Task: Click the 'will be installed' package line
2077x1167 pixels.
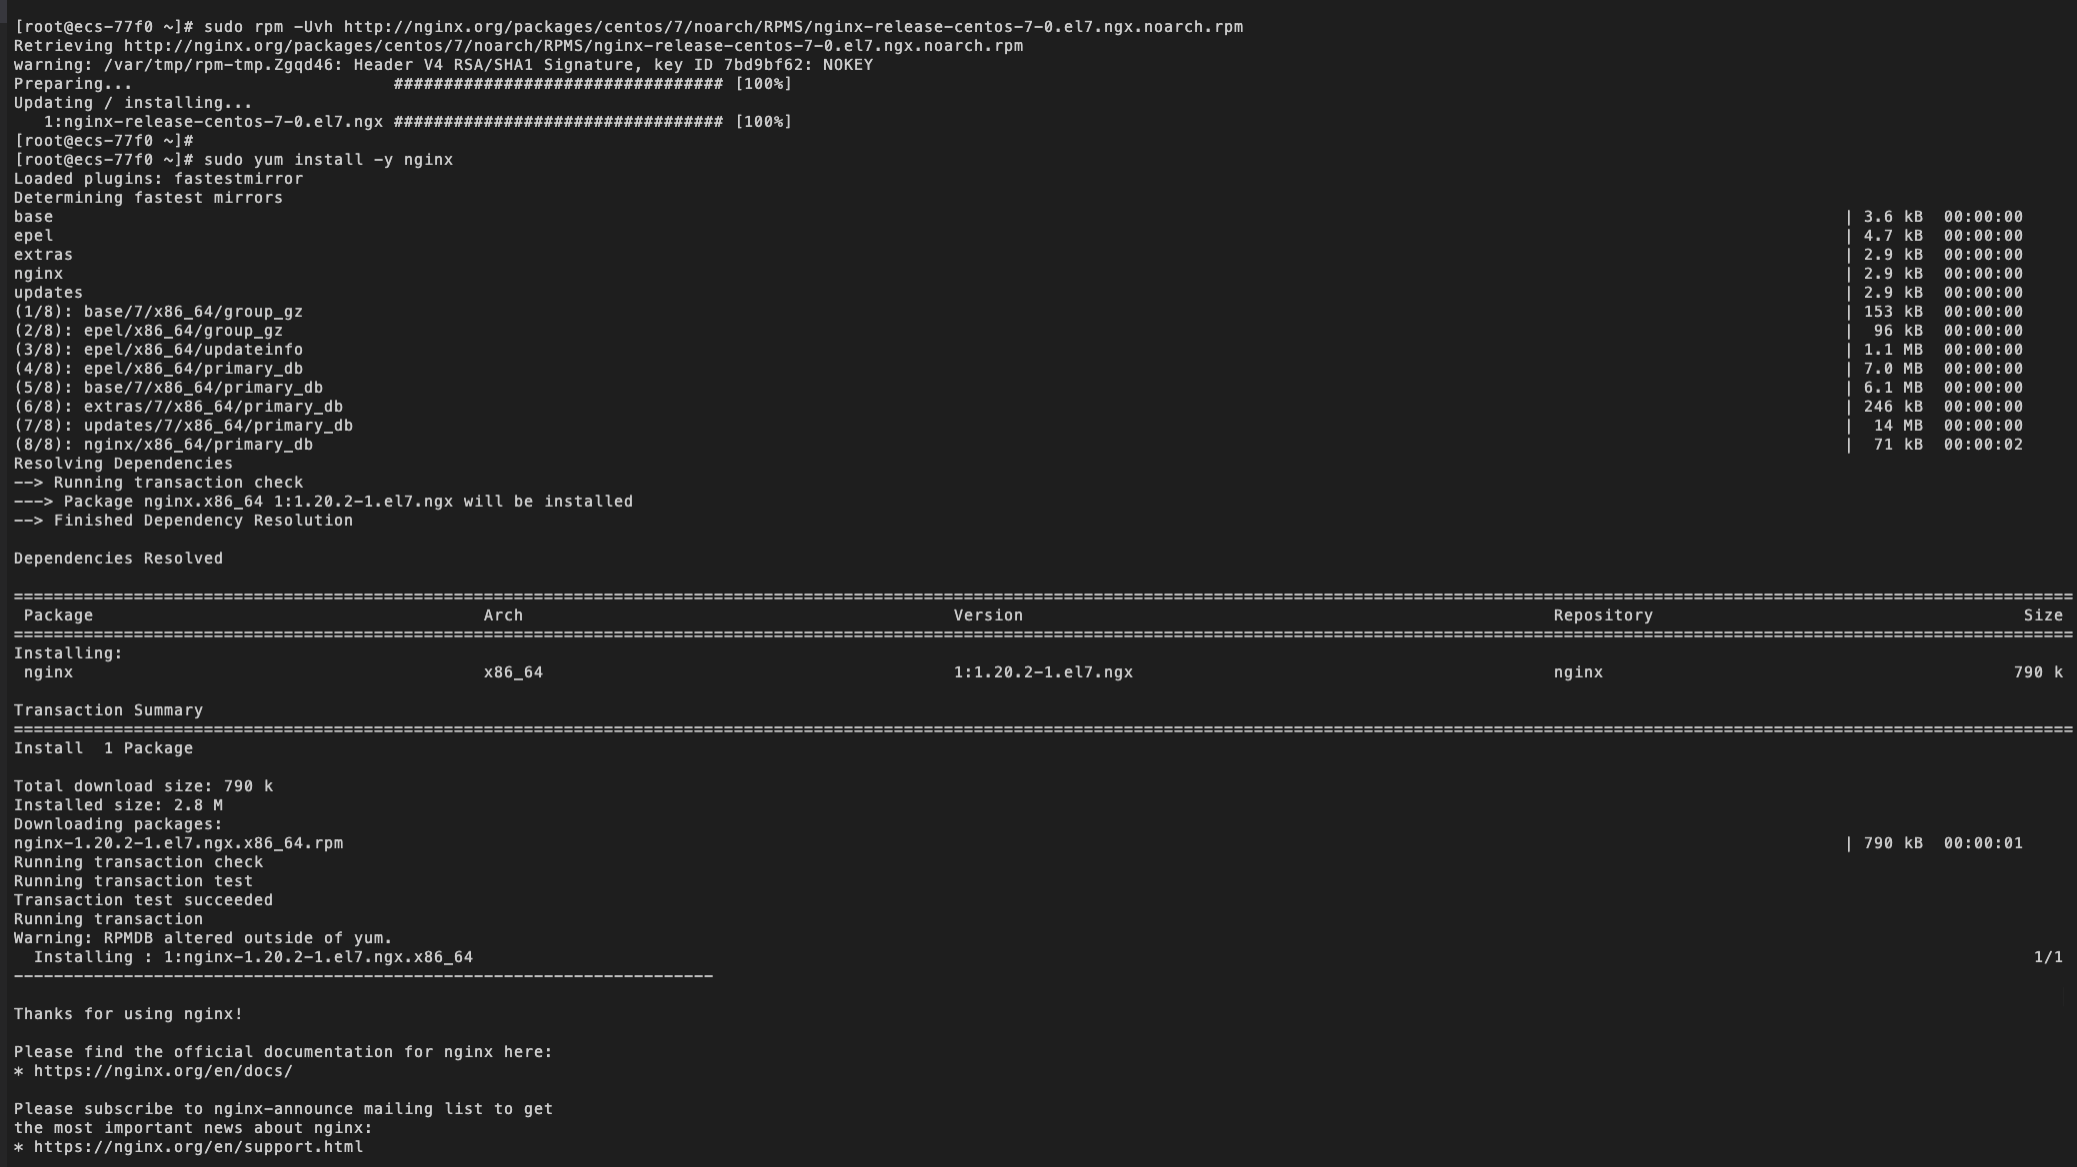Action: coord(323,502)
